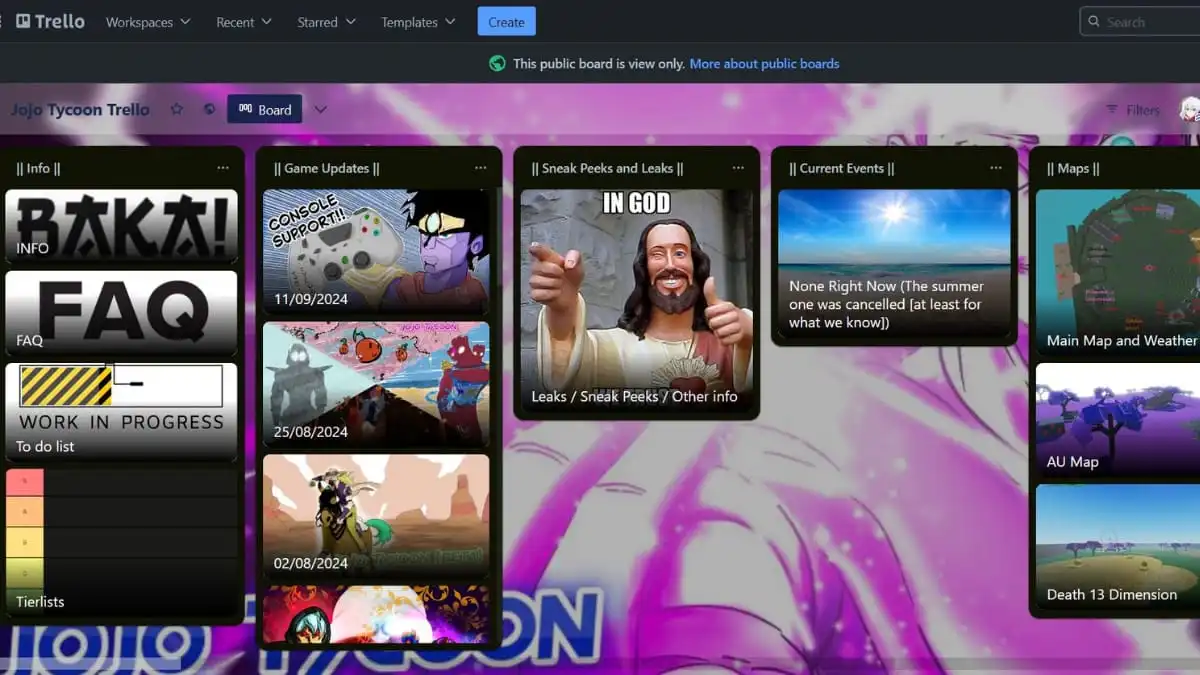The height and width of the screenshot is (675, 1200).
Task: Click the Trello logo icon
Action: 22,20
